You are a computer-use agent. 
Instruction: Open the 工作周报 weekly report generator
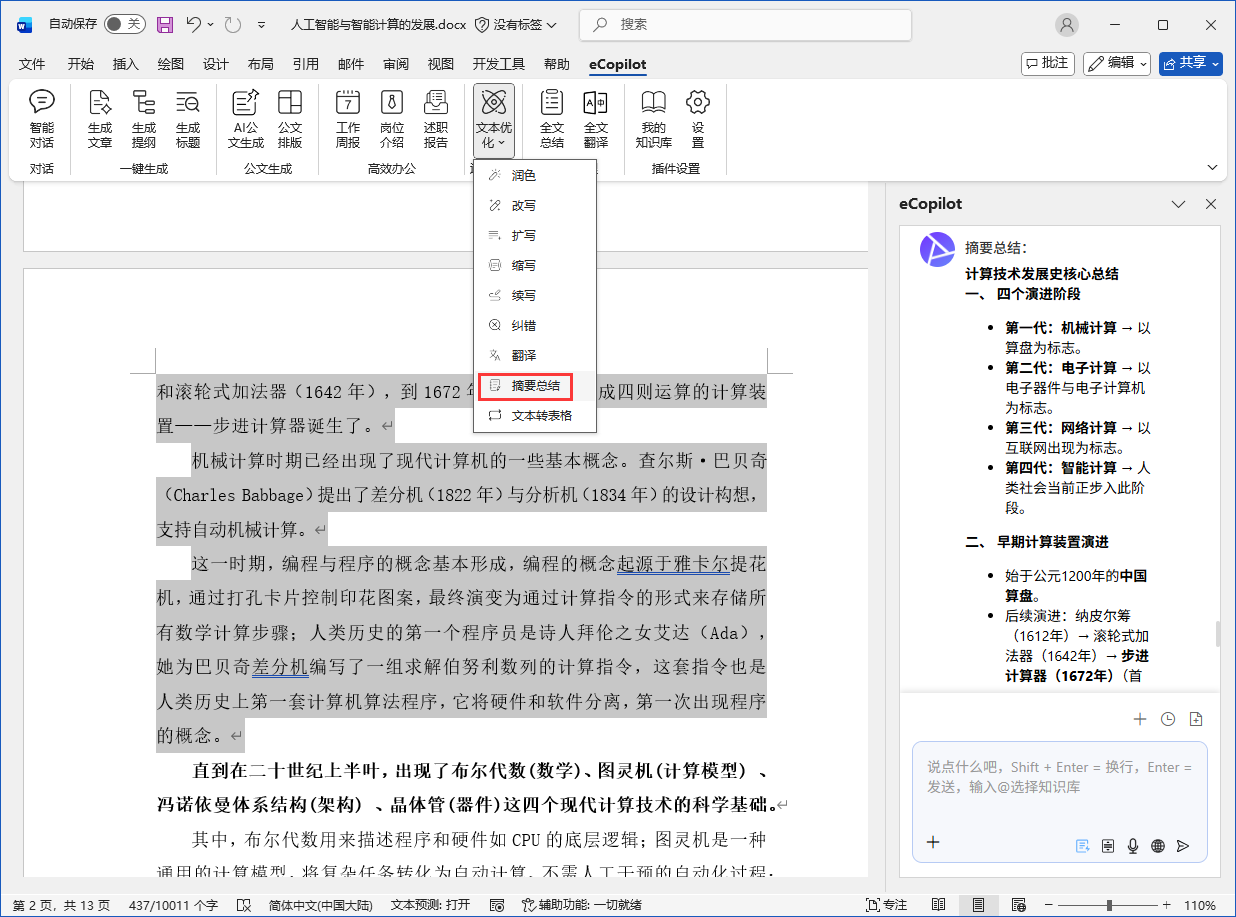click(348, 119)
